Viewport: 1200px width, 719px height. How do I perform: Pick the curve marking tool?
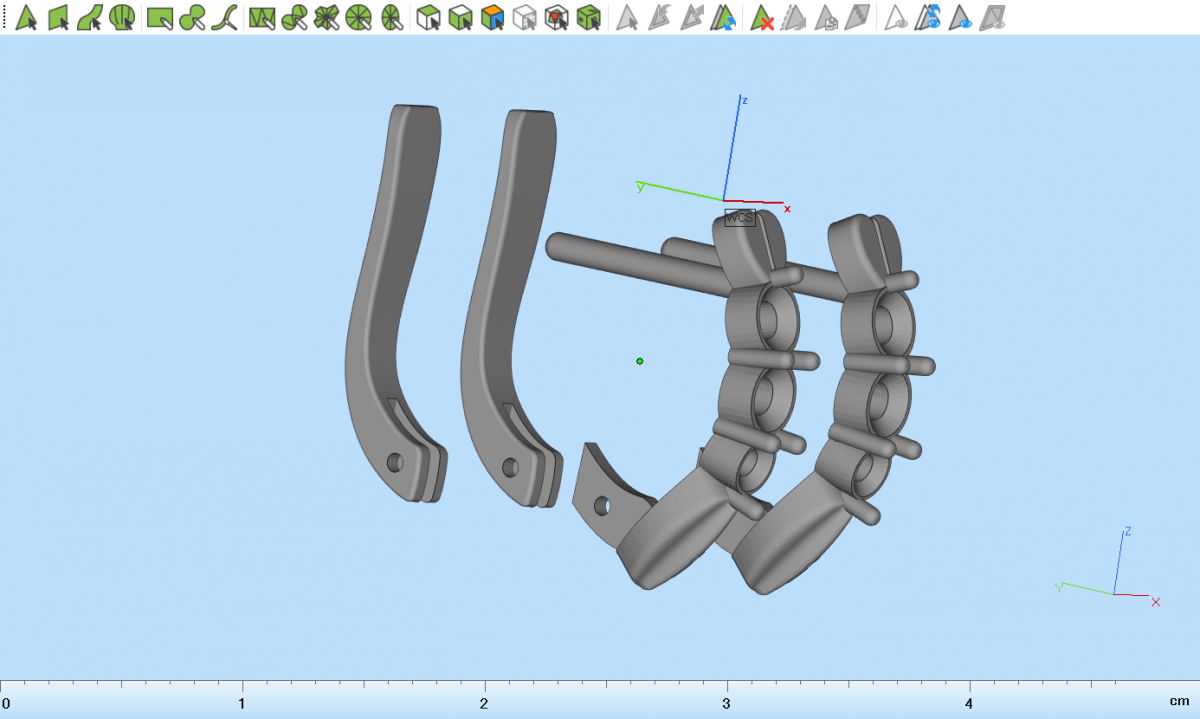tap(225, 17)
